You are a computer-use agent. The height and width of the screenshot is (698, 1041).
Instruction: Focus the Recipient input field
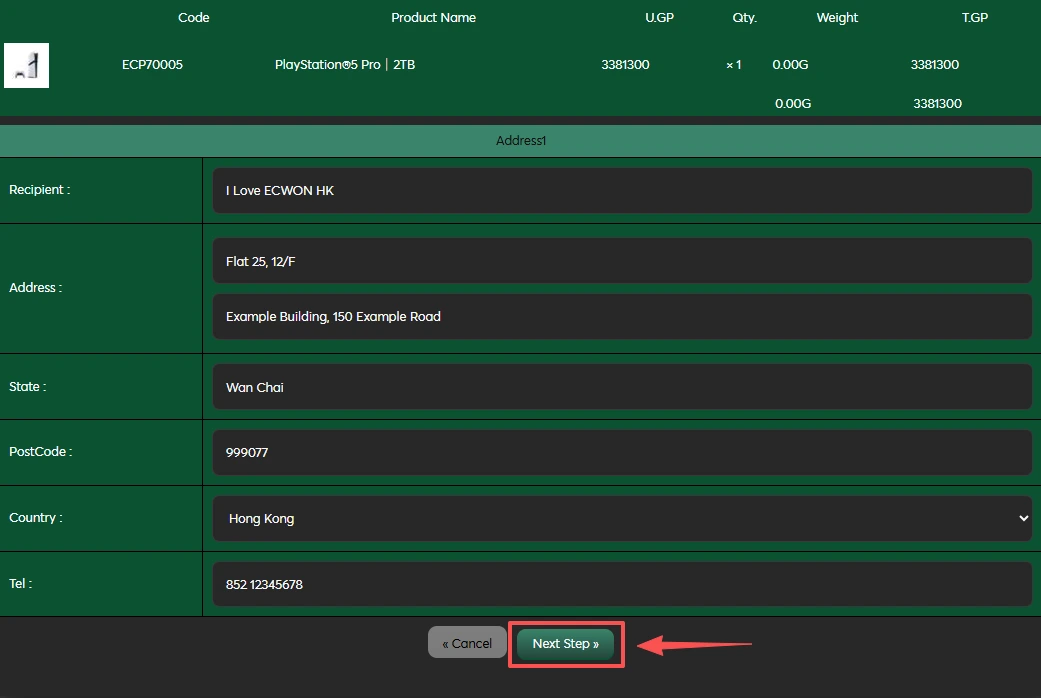click(621, 190)
